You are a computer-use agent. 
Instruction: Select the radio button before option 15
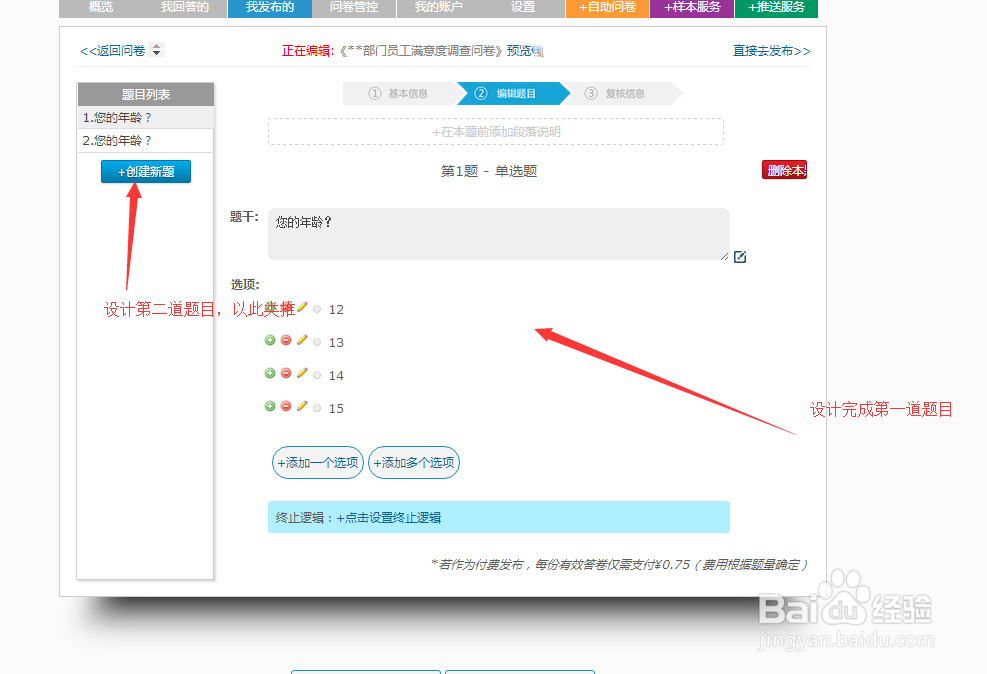[316, 406]
